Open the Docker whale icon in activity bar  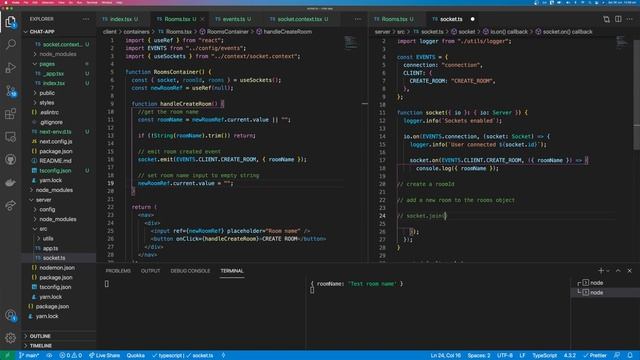pyautogui.click(x=11, y=182)
